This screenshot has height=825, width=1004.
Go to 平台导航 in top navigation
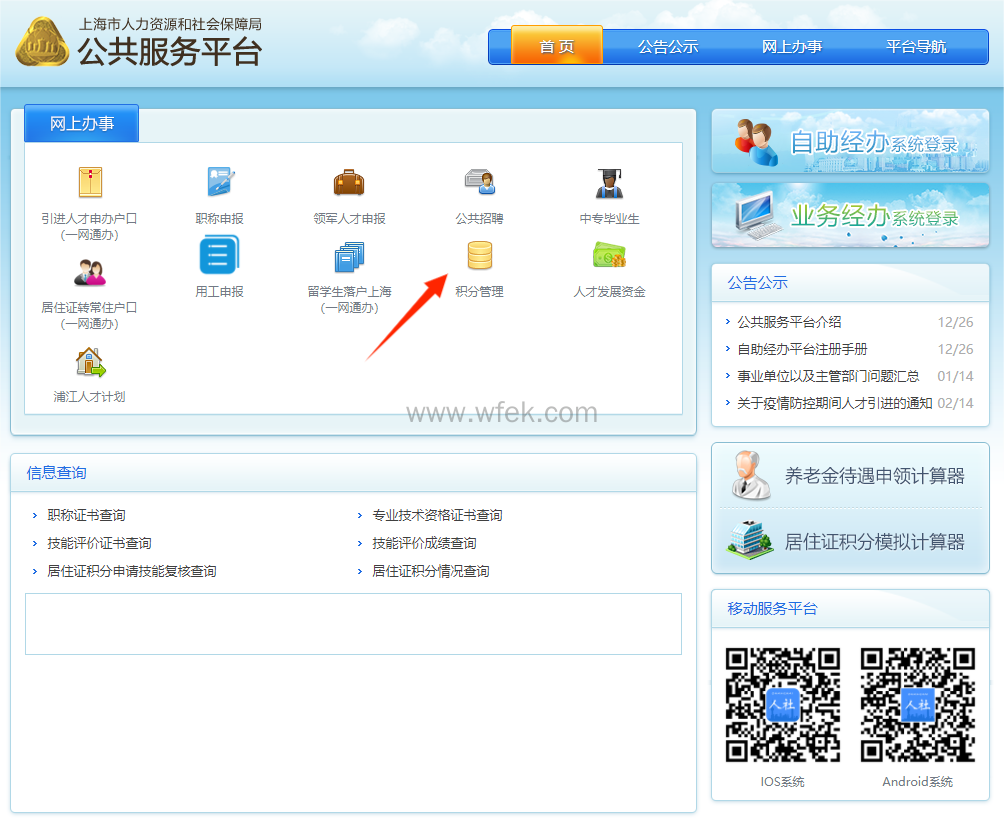916,47
